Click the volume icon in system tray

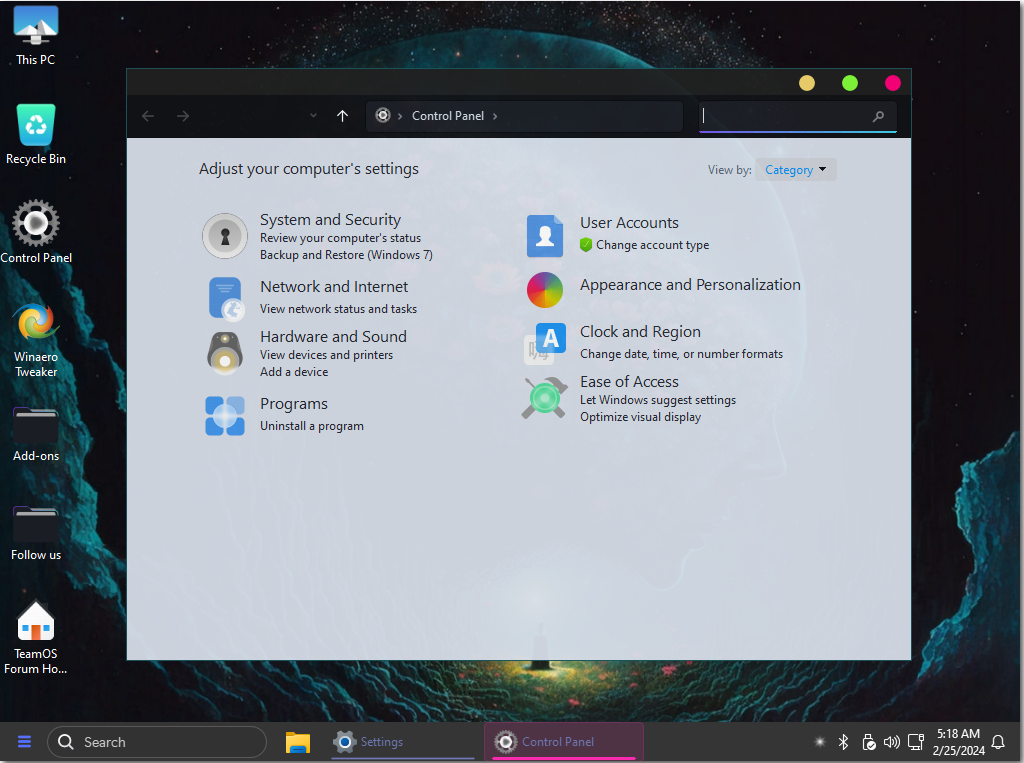[892, 742]
